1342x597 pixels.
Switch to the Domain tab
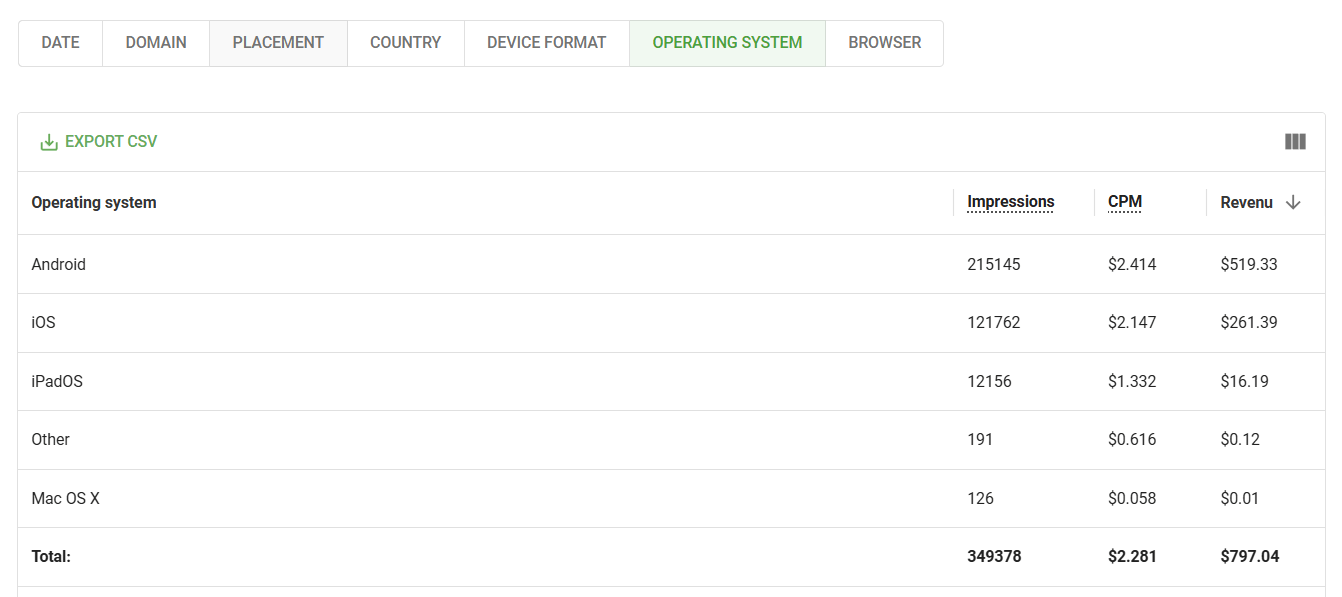click(156, 43)
